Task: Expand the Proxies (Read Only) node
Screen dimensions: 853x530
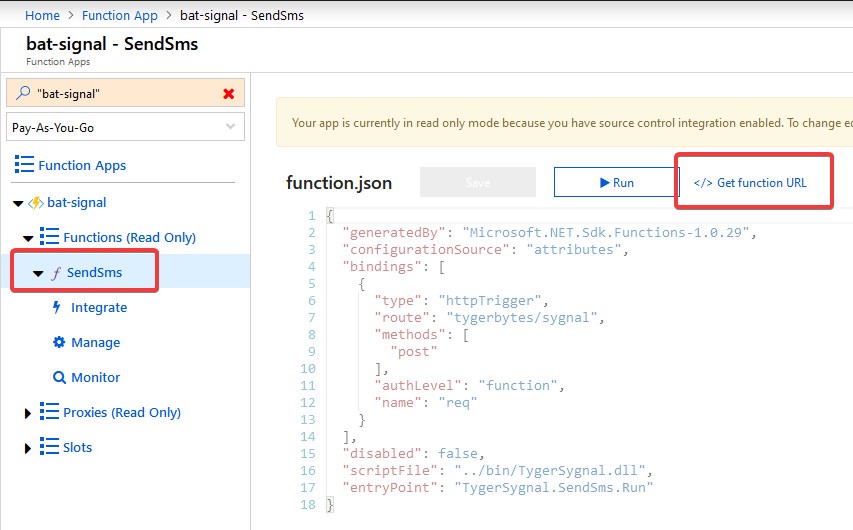Action: [x=28, y=413]
